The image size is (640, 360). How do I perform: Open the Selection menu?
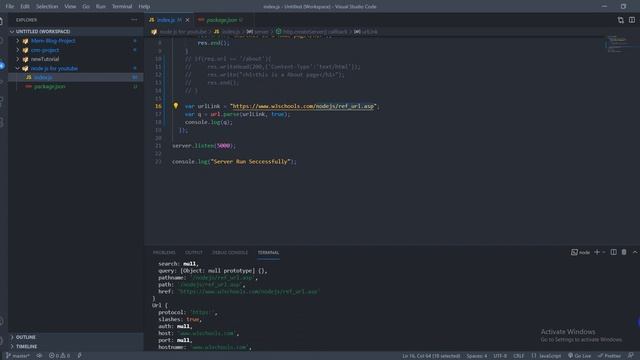(47, 7)
